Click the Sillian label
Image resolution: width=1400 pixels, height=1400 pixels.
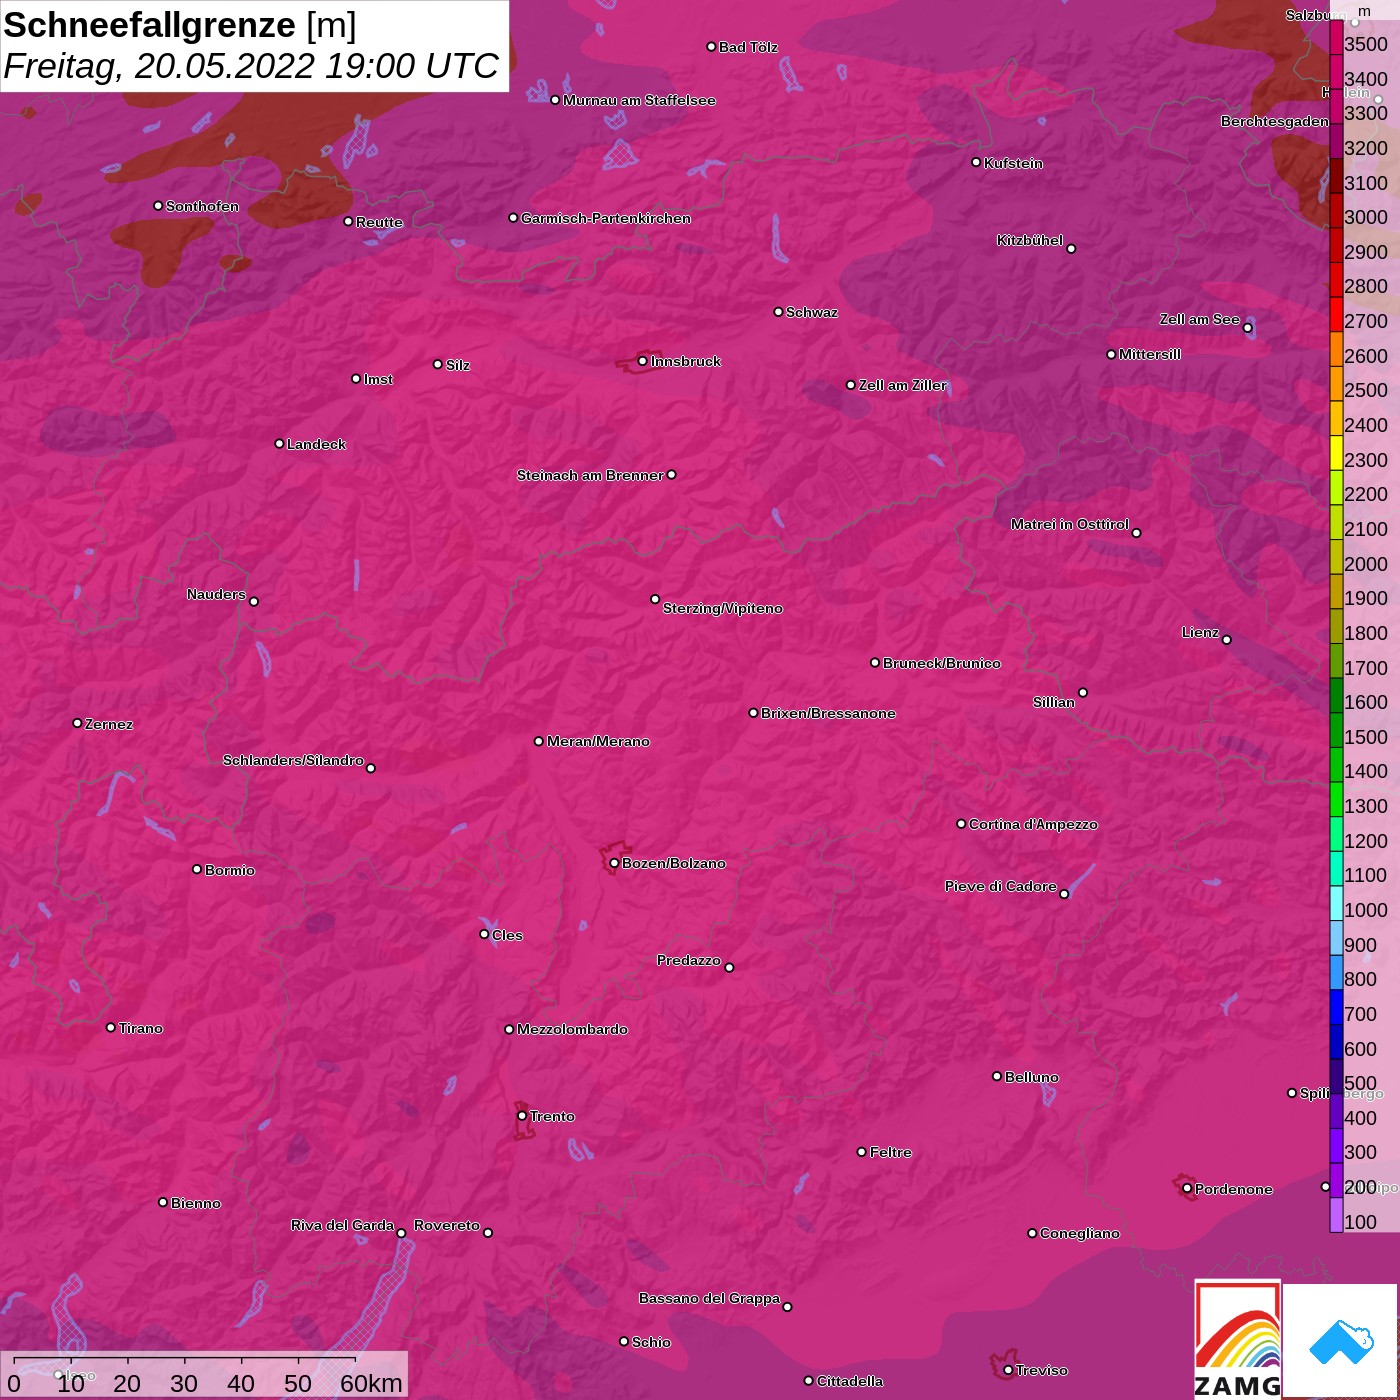point(1054,702)
